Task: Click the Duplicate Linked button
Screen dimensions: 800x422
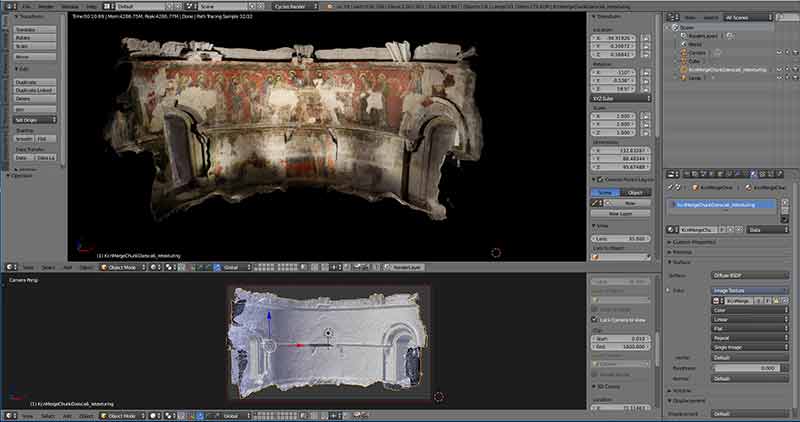Action: tap(35, 90)
